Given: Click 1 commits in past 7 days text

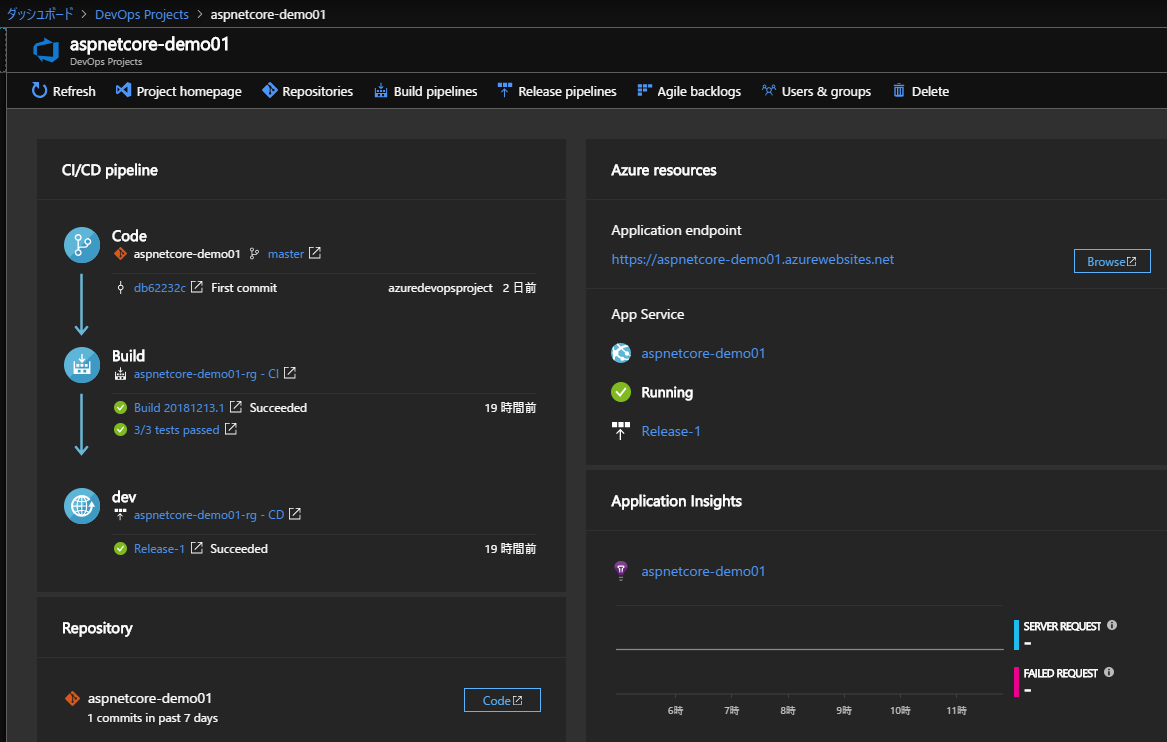Looking at the screenshot, I should (x=153, y=718).
